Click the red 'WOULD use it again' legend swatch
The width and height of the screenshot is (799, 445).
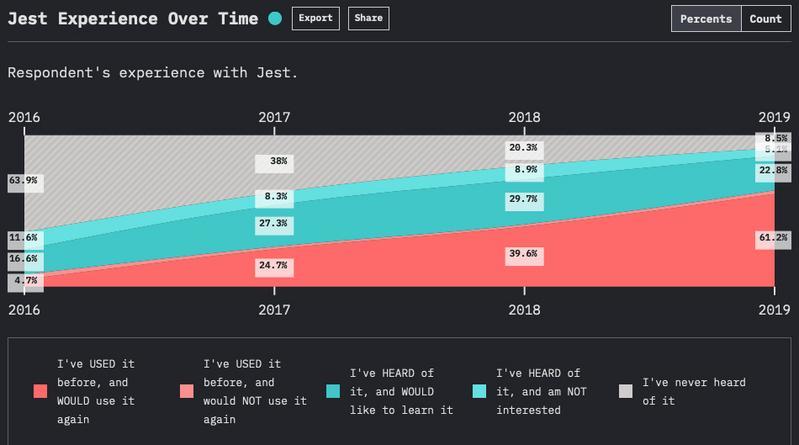[x=40, y=391]
